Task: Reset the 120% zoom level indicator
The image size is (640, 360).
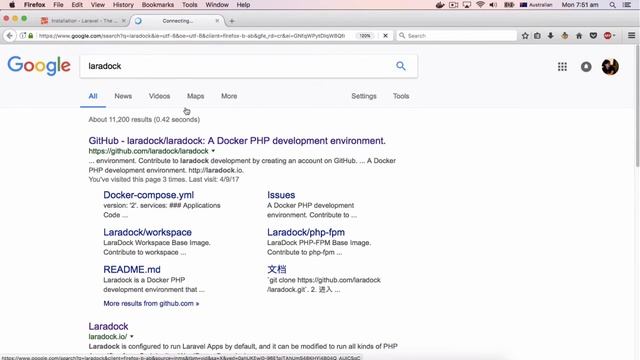Action: [365, 36]
